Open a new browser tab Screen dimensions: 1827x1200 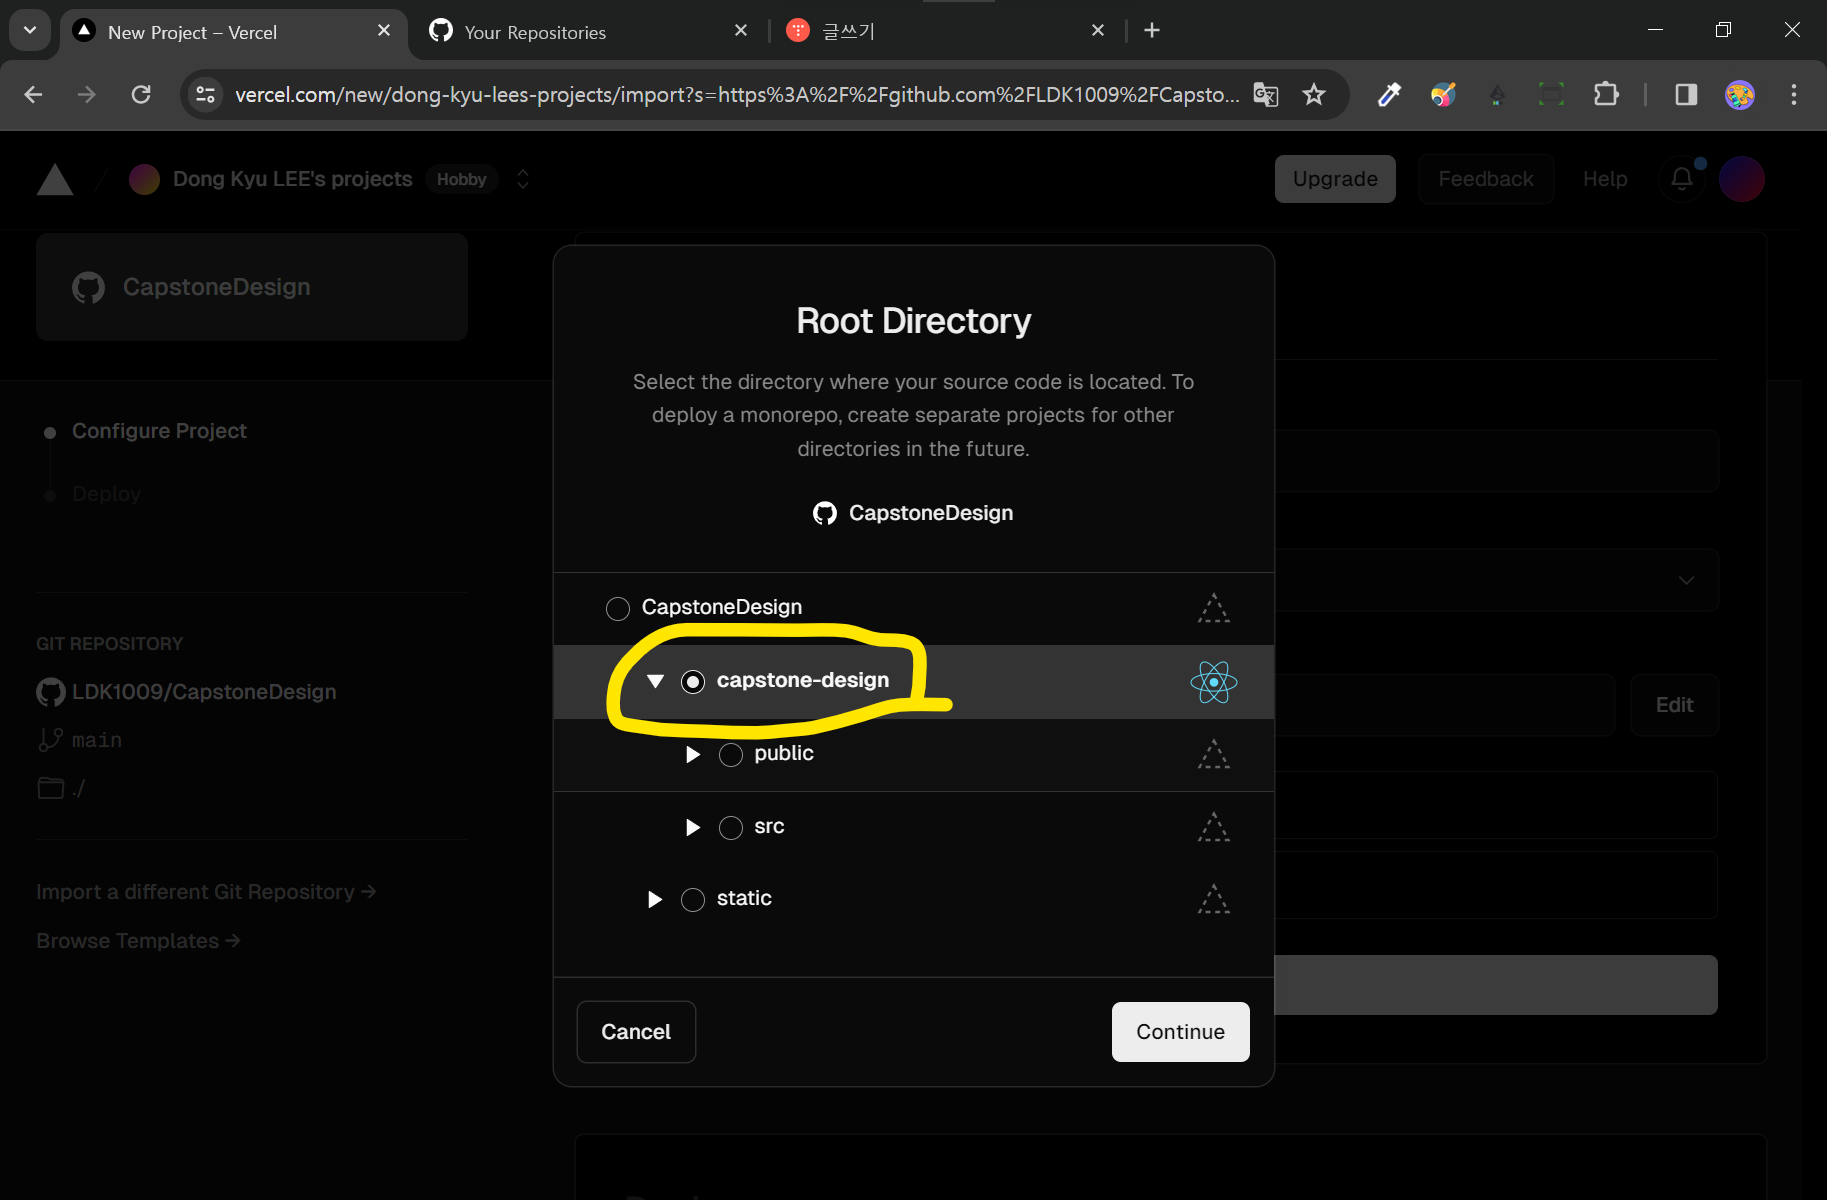(1152, 31)
